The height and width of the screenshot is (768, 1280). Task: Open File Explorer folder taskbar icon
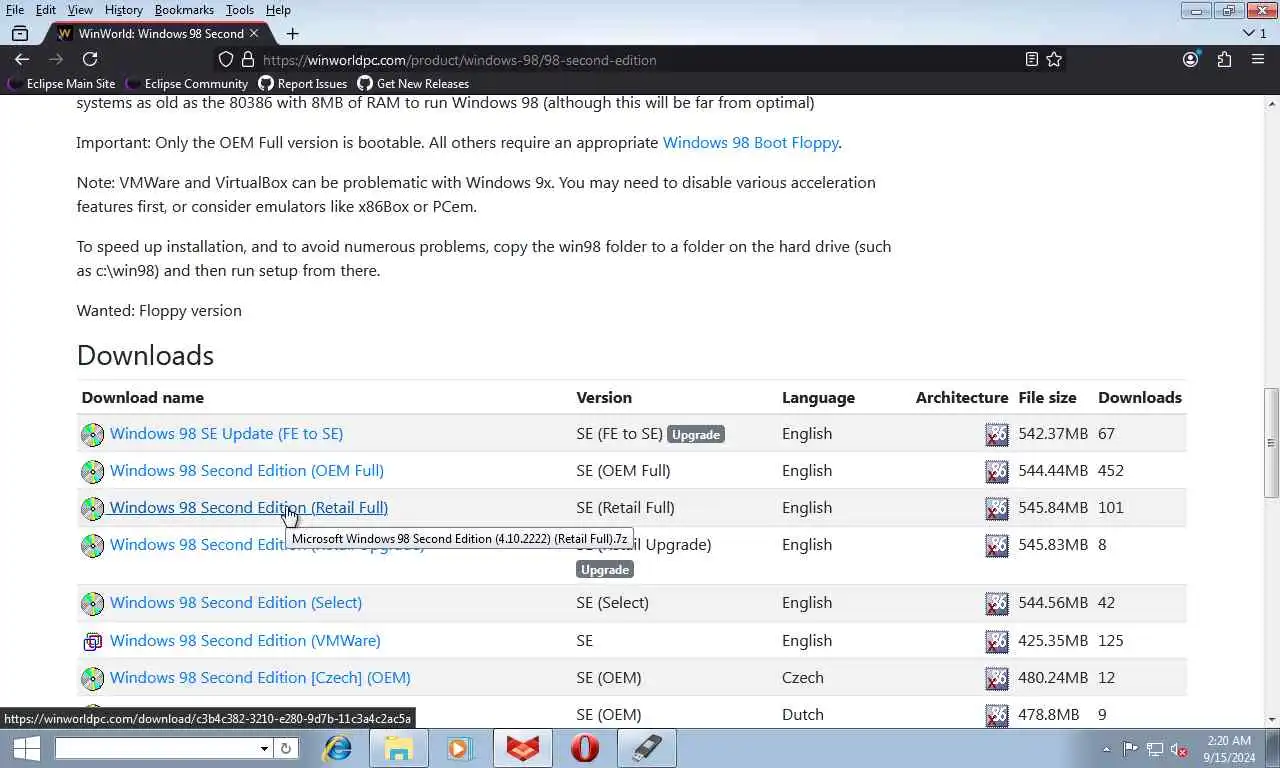[x=398, y=748]
